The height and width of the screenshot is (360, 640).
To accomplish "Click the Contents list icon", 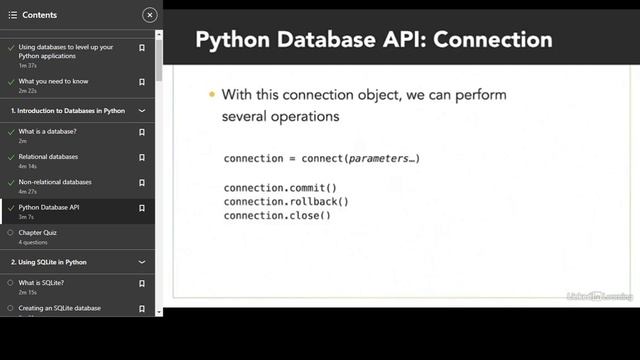I will (x=13, y=15).
